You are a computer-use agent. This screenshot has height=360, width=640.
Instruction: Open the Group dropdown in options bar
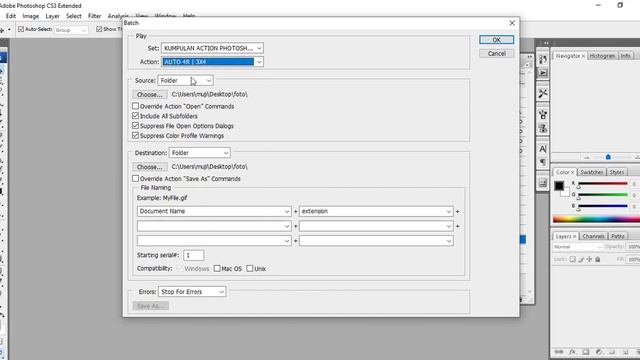point(71,30)
